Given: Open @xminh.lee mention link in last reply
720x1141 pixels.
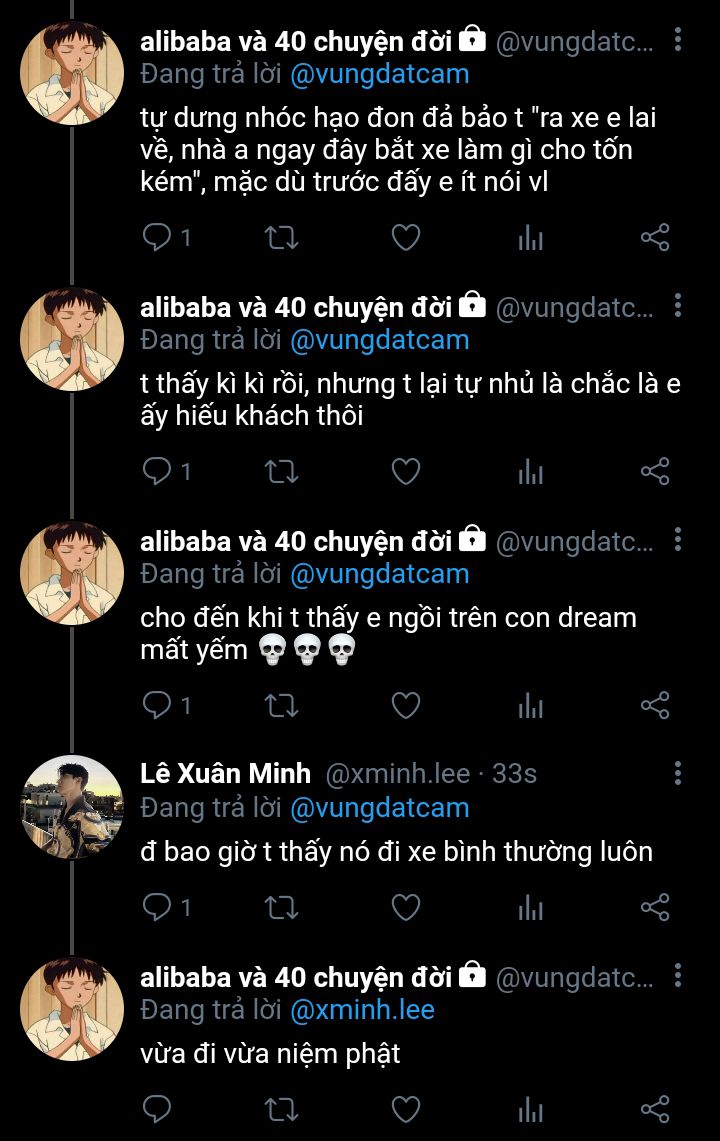Looking at the screenshot, I should pyautogui.click(x=362, y=1010).
